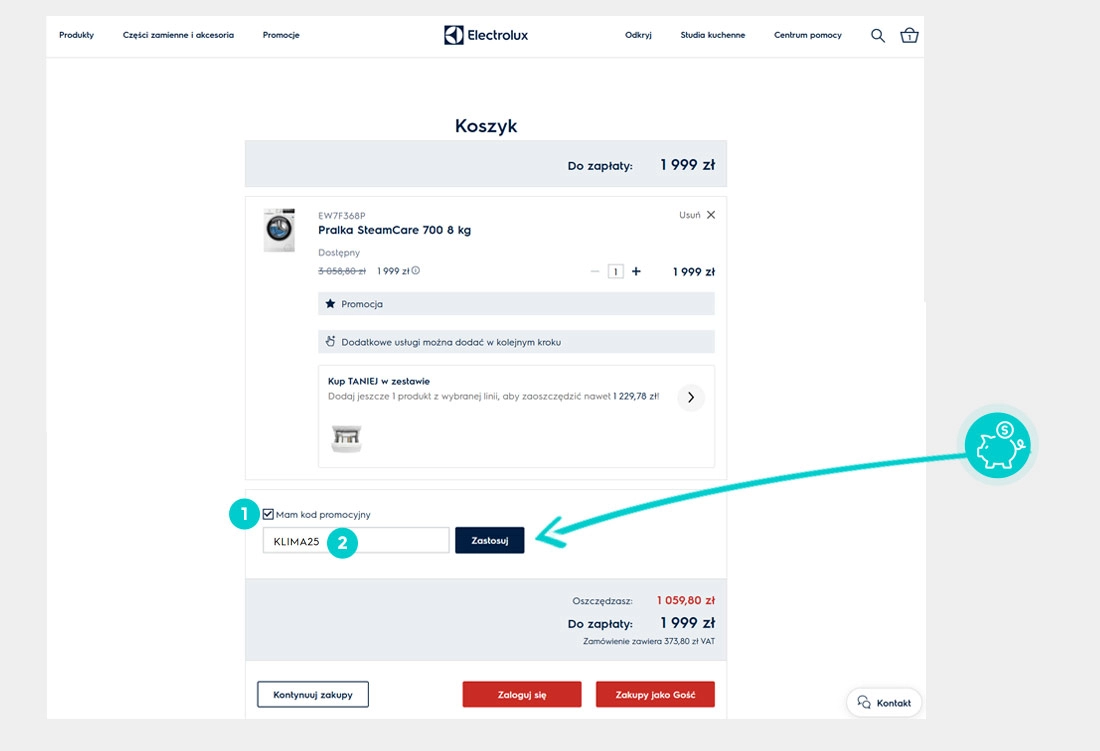Open the Produkty menu
The width and height of the screenshot is (1100, 751).
76,35
